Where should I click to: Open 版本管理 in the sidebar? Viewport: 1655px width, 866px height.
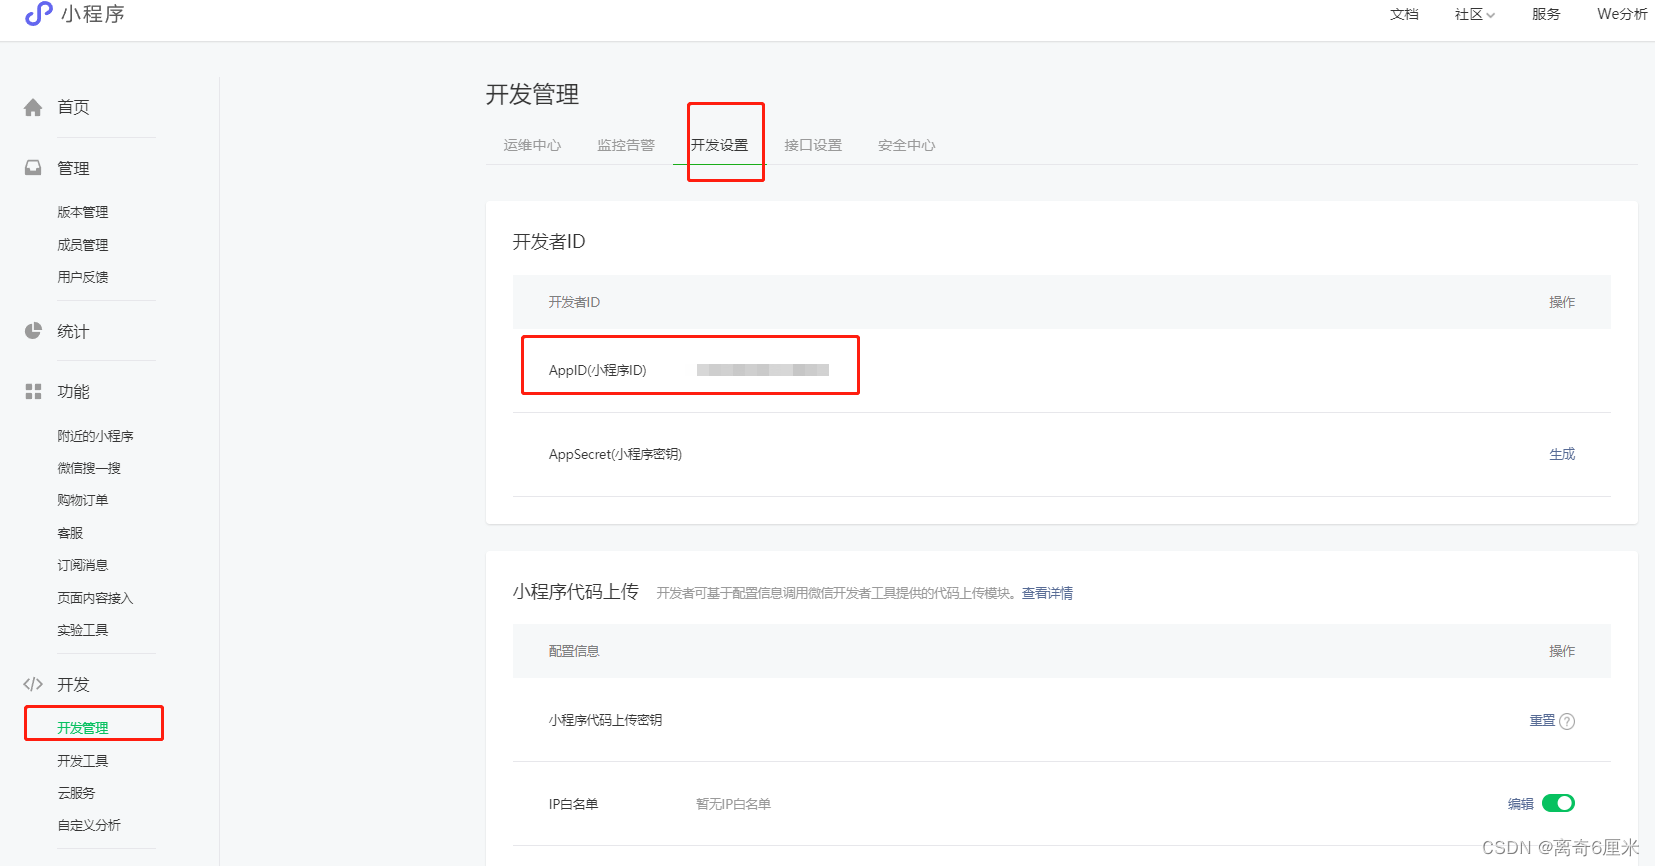[x=83, y=212]
